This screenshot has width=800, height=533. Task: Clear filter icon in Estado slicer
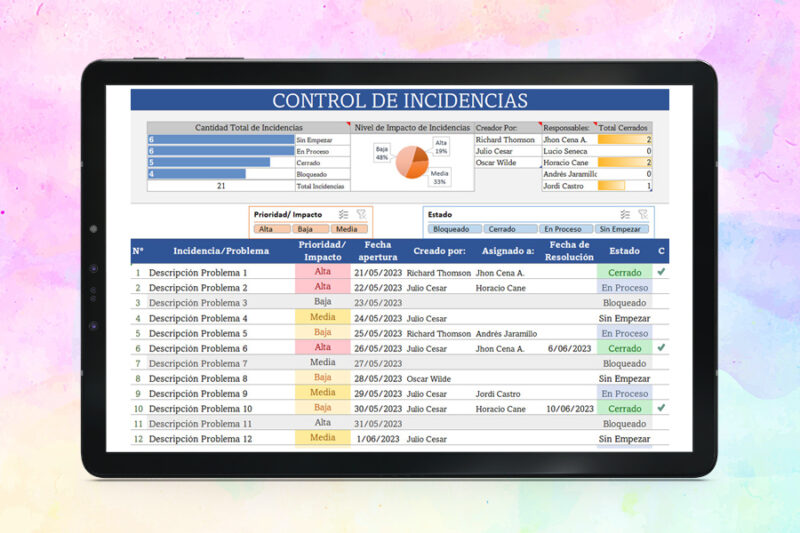click(x=643, y=215)
